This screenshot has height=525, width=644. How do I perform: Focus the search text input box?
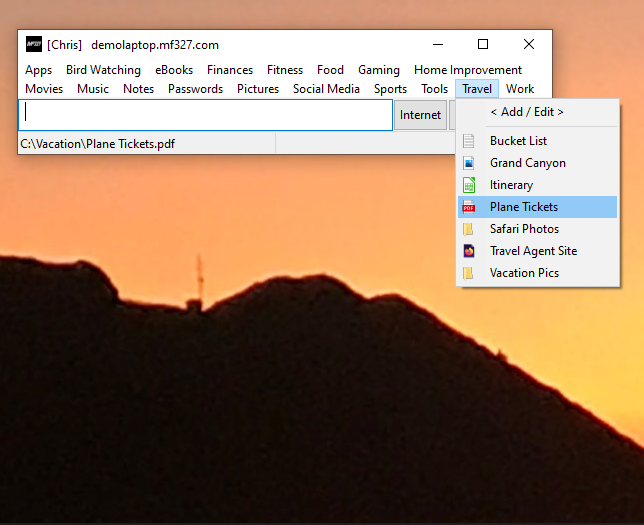(x=206, y=115)
